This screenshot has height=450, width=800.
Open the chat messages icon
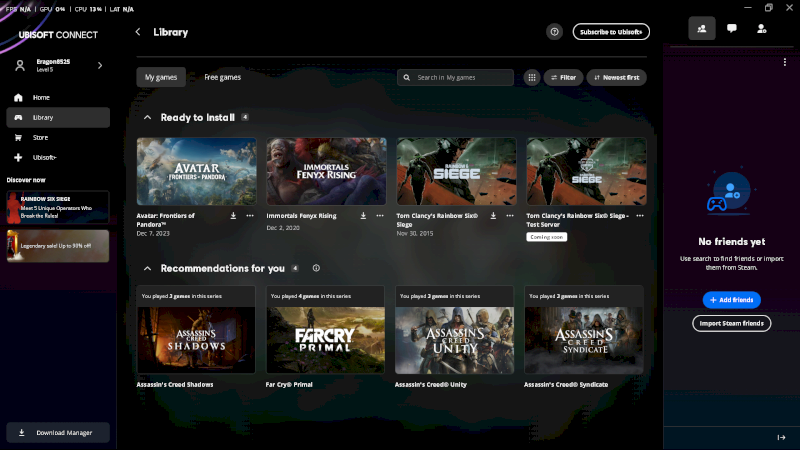click(x=732, y=29)
